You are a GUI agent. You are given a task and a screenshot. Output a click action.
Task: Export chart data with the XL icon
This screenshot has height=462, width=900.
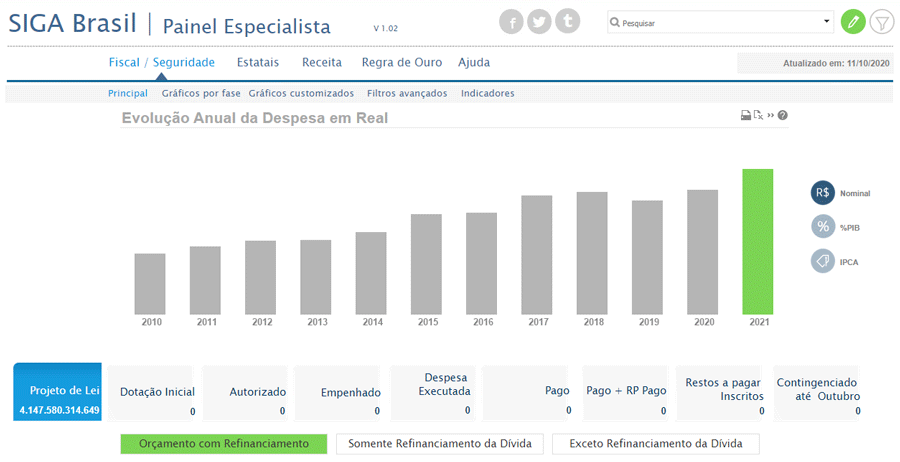click(x=758, y=116)
